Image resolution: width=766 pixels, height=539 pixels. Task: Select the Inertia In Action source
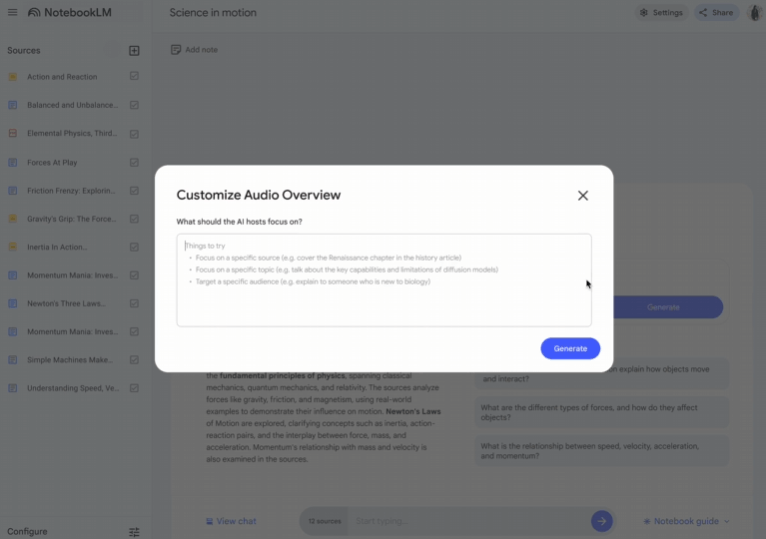point(57,247)
